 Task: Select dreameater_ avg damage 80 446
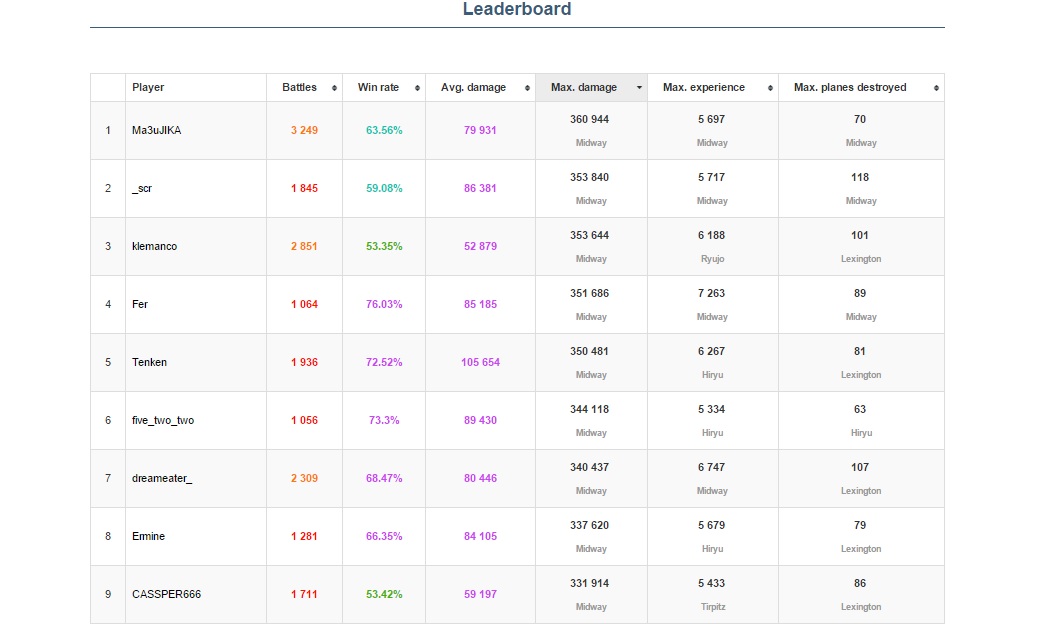point(480,478)
